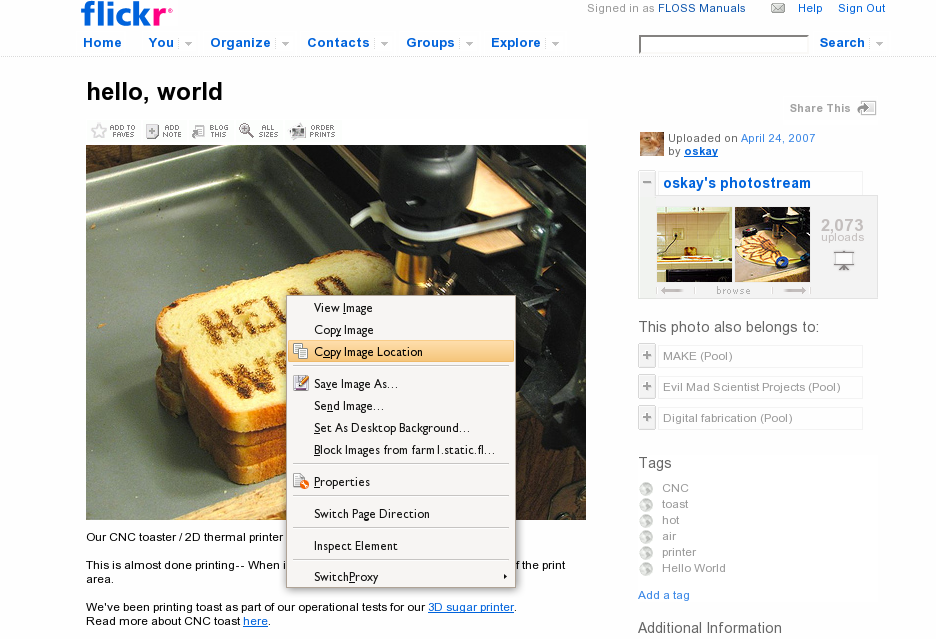Click the Add Note icon
The image size is (936, 639).
pyautogui.click(x=153, y=131)
